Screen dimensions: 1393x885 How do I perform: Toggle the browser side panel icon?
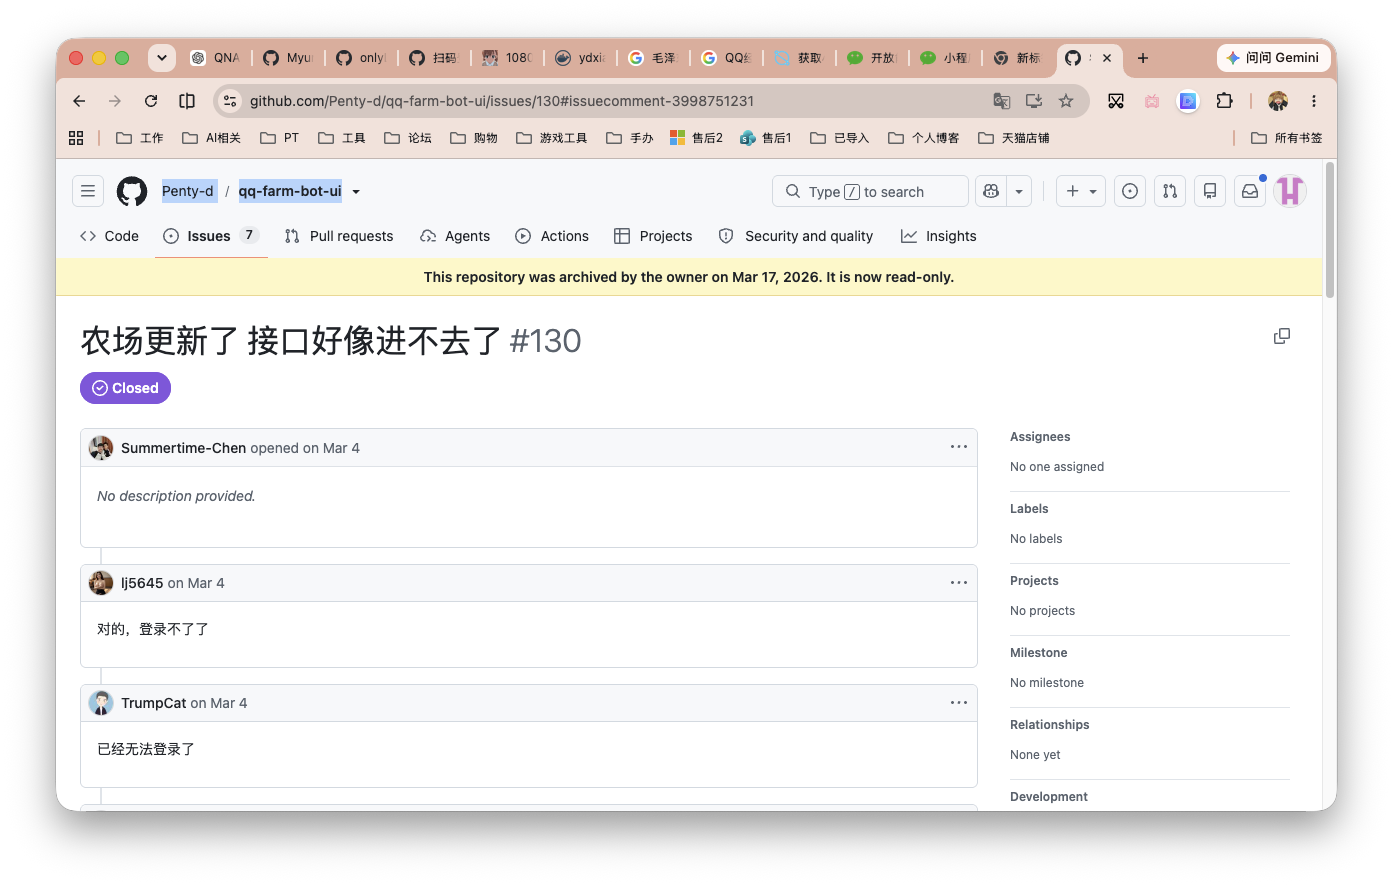click(187, 101)
